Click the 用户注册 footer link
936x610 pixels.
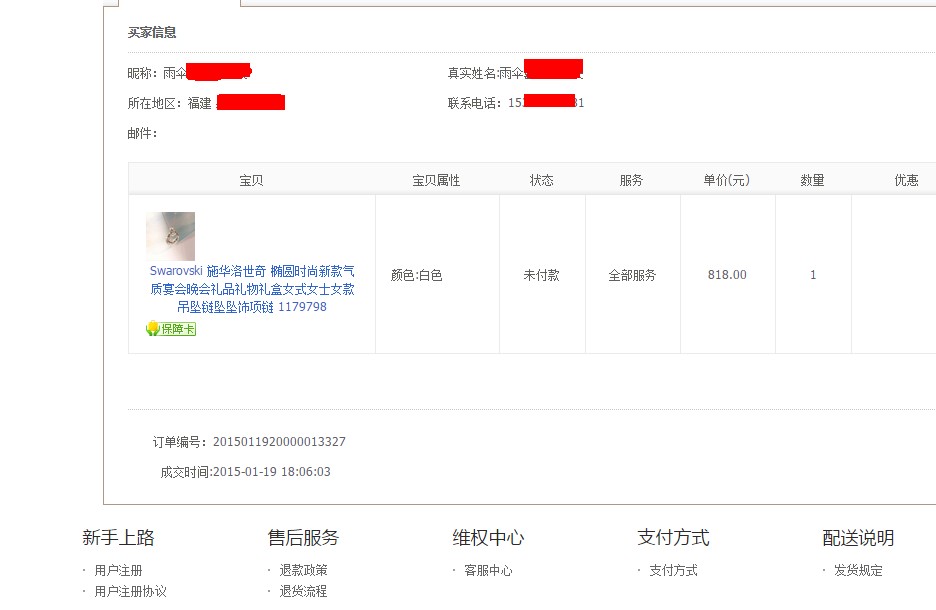coord(118,571)
